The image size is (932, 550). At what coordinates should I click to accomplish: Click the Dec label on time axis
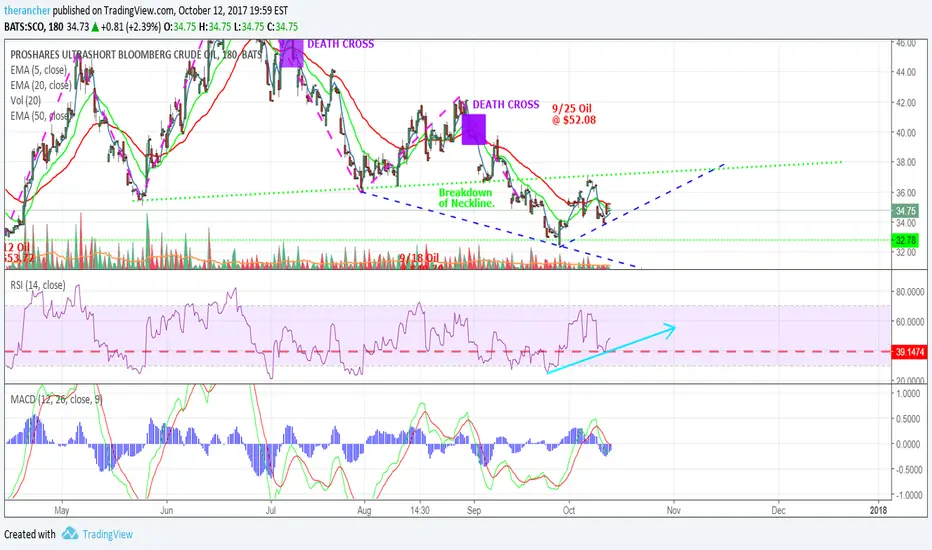778,510
